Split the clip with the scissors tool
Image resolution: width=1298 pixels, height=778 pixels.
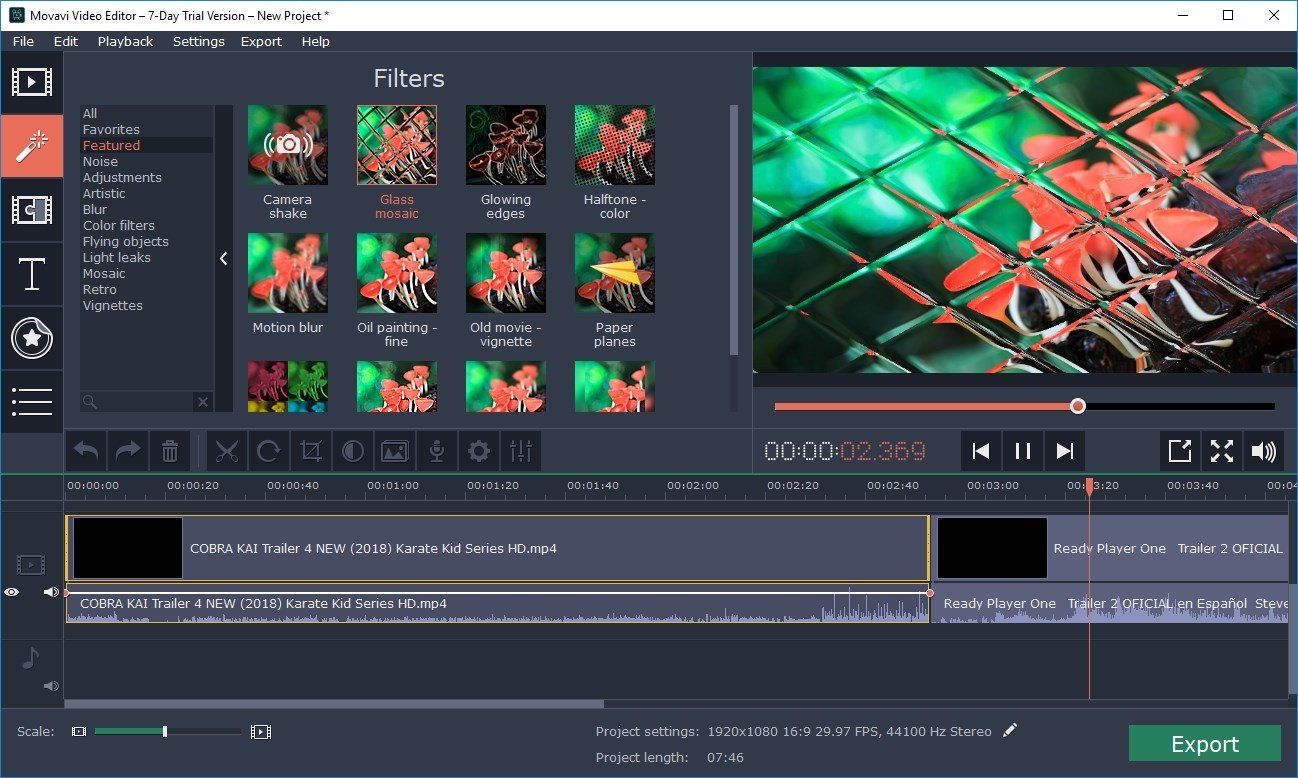pos(227,450)
